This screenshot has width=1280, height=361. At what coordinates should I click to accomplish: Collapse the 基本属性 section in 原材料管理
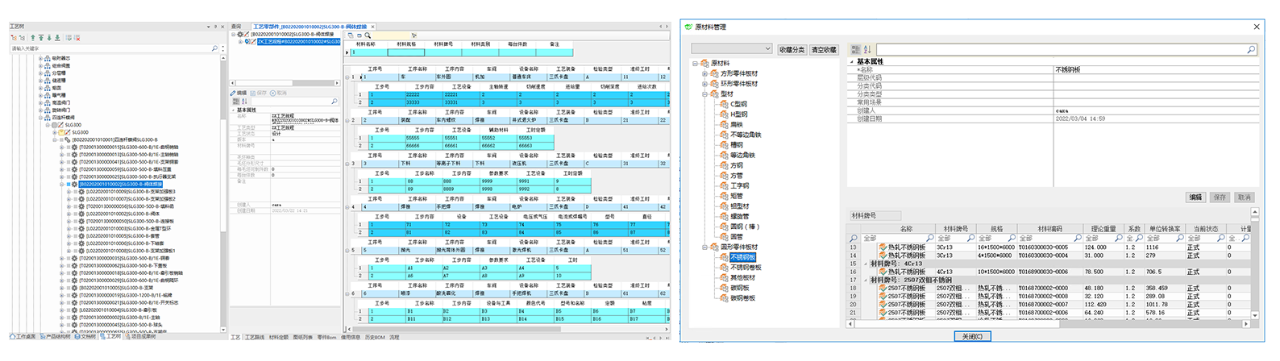(852, 61)
